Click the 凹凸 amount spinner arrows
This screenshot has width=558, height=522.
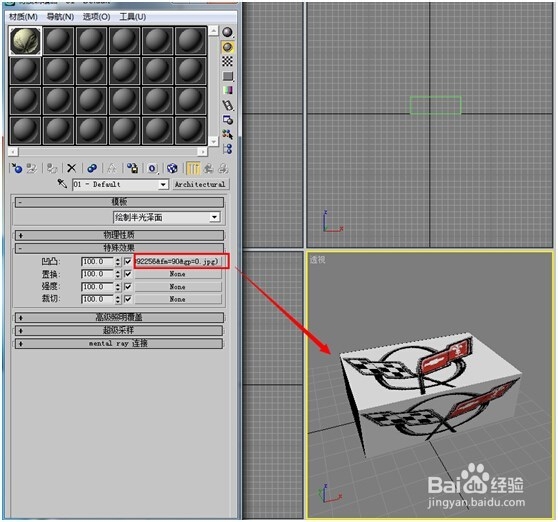click(118, 262)
